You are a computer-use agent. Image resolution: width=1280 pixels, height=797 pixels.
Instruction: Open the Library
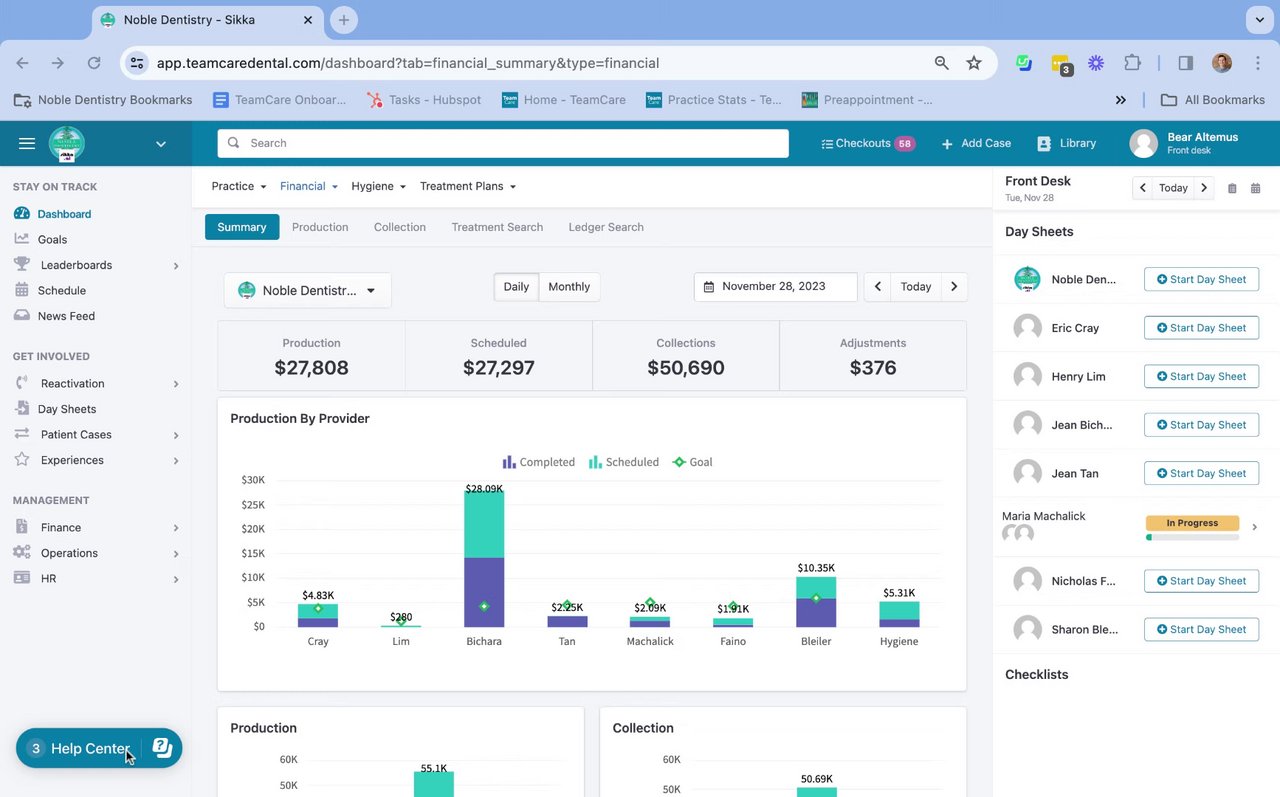[x=1066, y=143]
